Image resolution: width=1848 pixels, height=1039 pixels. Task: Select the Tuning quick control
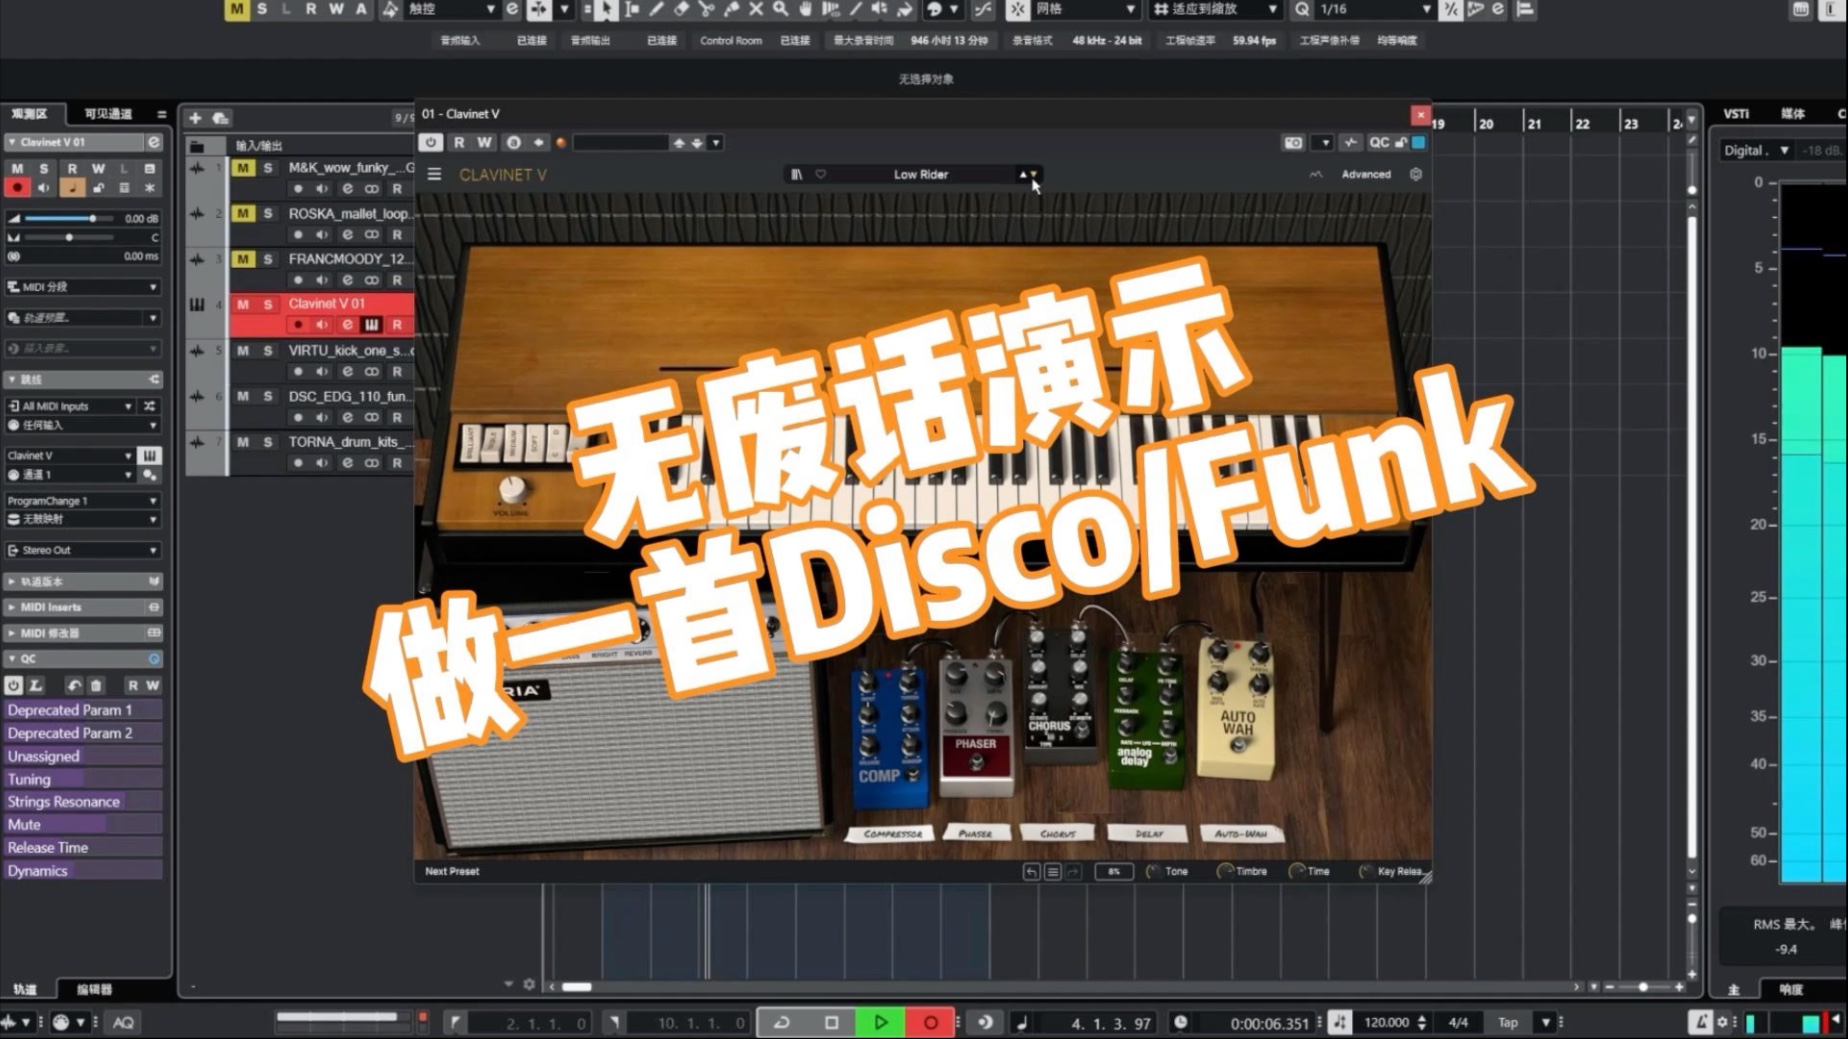[82, 779]
